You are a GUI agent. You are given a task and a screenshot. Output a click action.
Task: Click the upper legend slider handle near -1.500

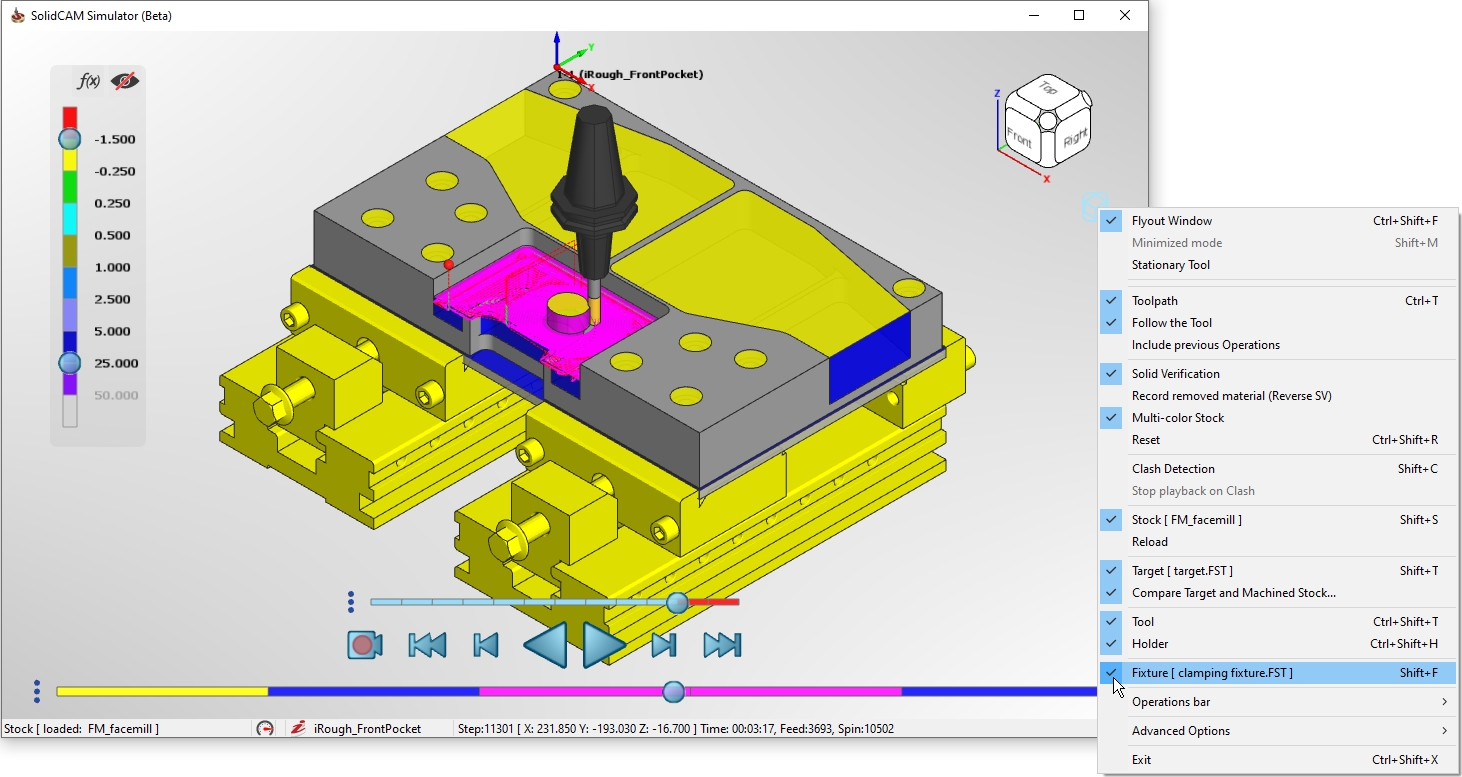(69, 139)
